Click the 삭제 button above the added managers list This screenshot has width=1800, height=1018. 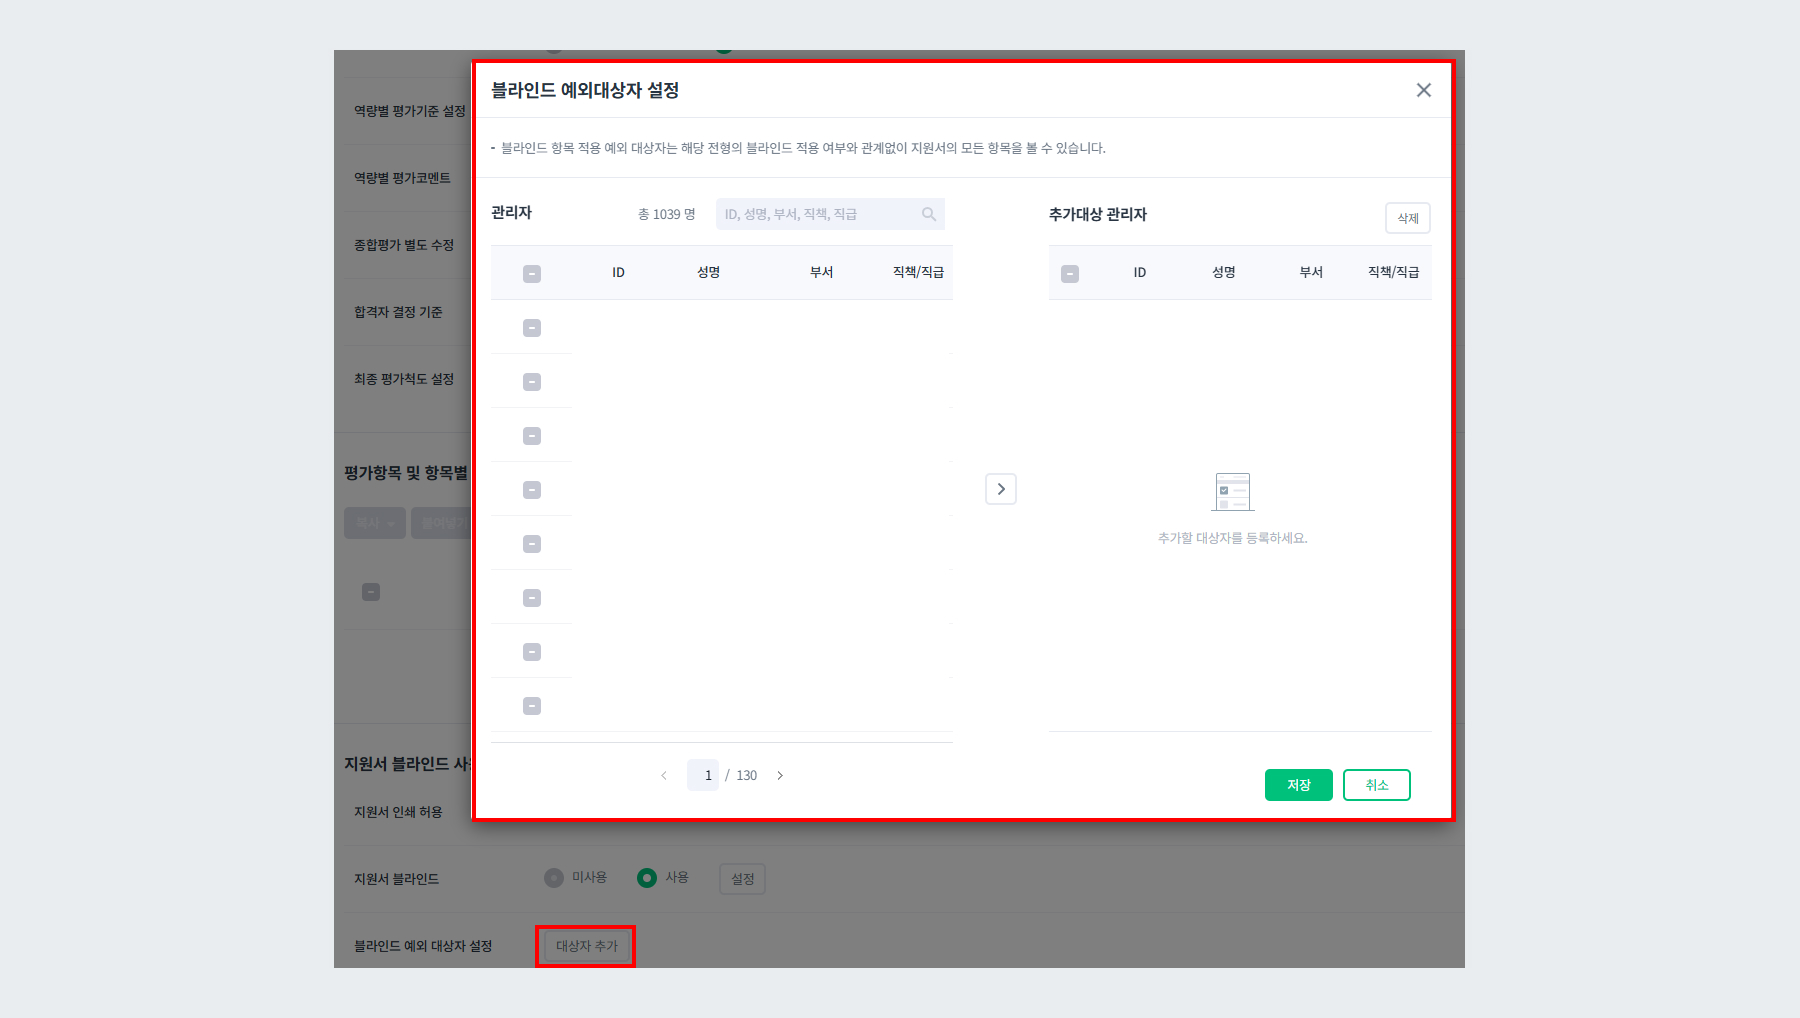tap(1406, 218)
